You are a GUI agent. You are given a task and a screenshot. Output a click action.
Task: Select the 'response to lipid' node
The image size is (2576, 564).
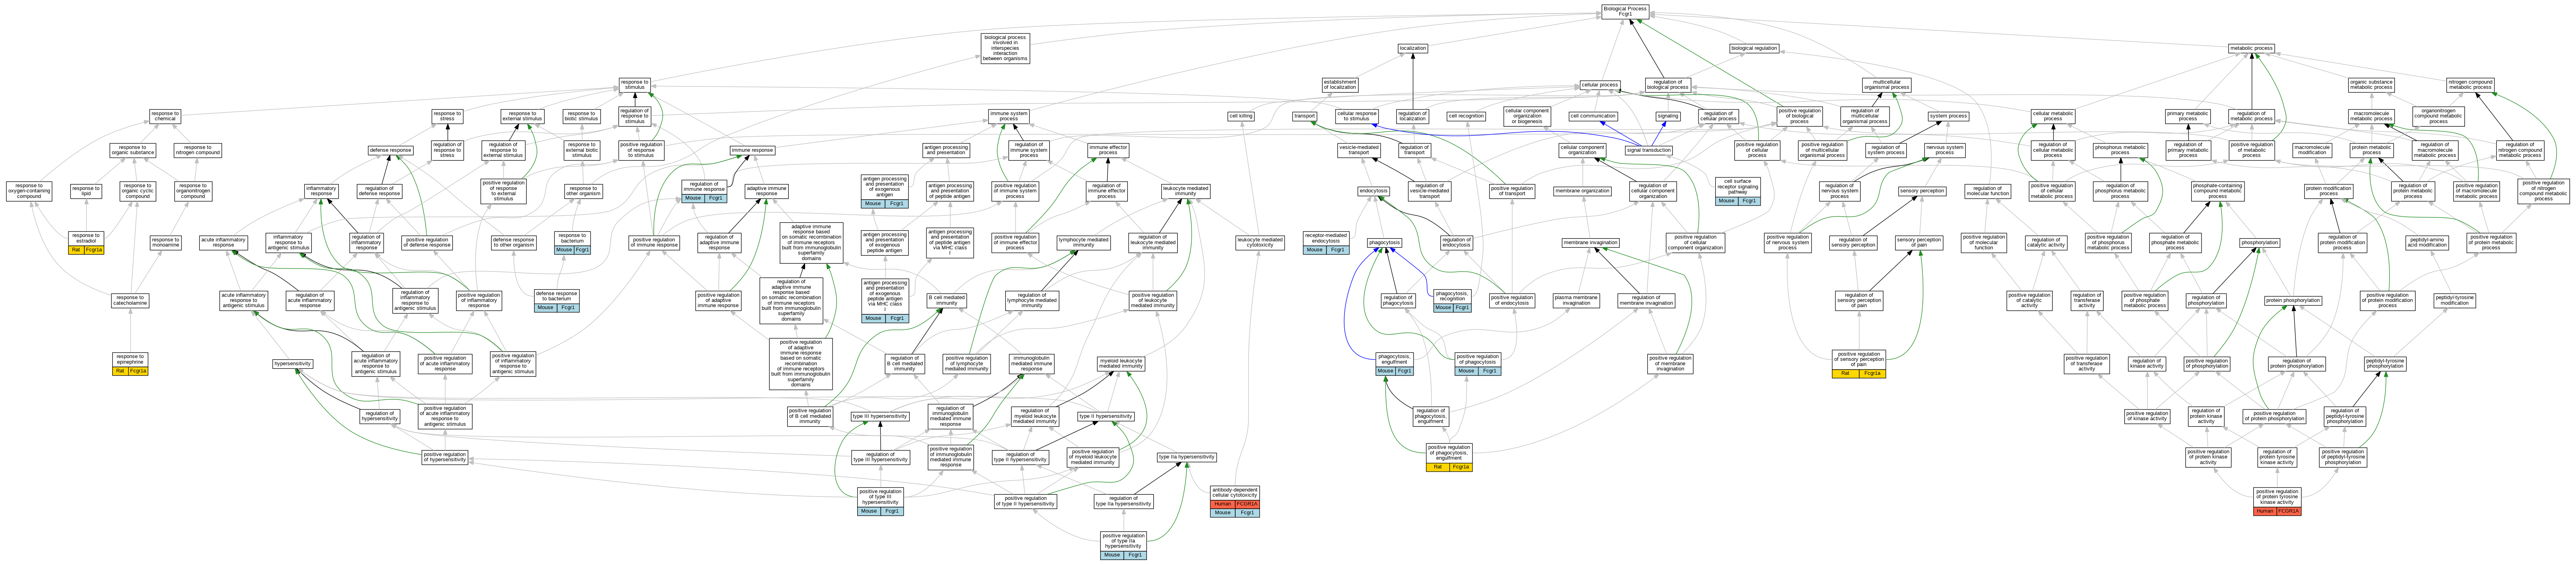pyautogui.click(x=86, y=191)
